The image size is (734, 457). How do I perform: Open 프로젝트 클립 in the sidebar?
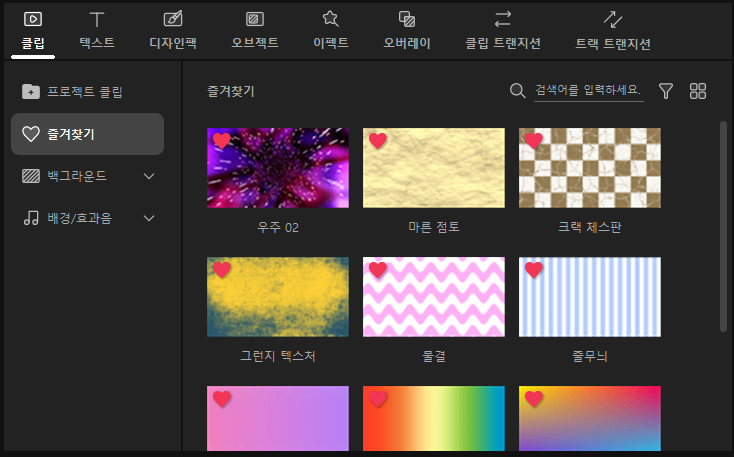point(86,92)
